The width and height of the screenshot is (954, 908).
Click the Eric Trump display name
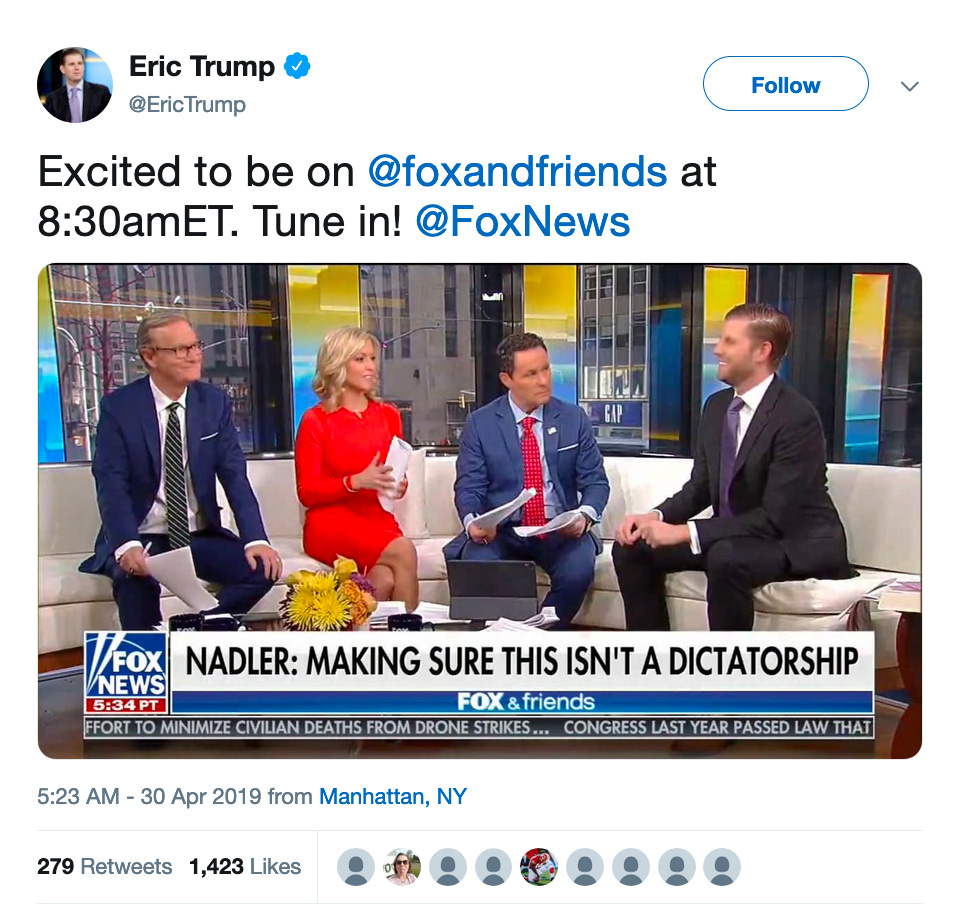tap(202, 66)
